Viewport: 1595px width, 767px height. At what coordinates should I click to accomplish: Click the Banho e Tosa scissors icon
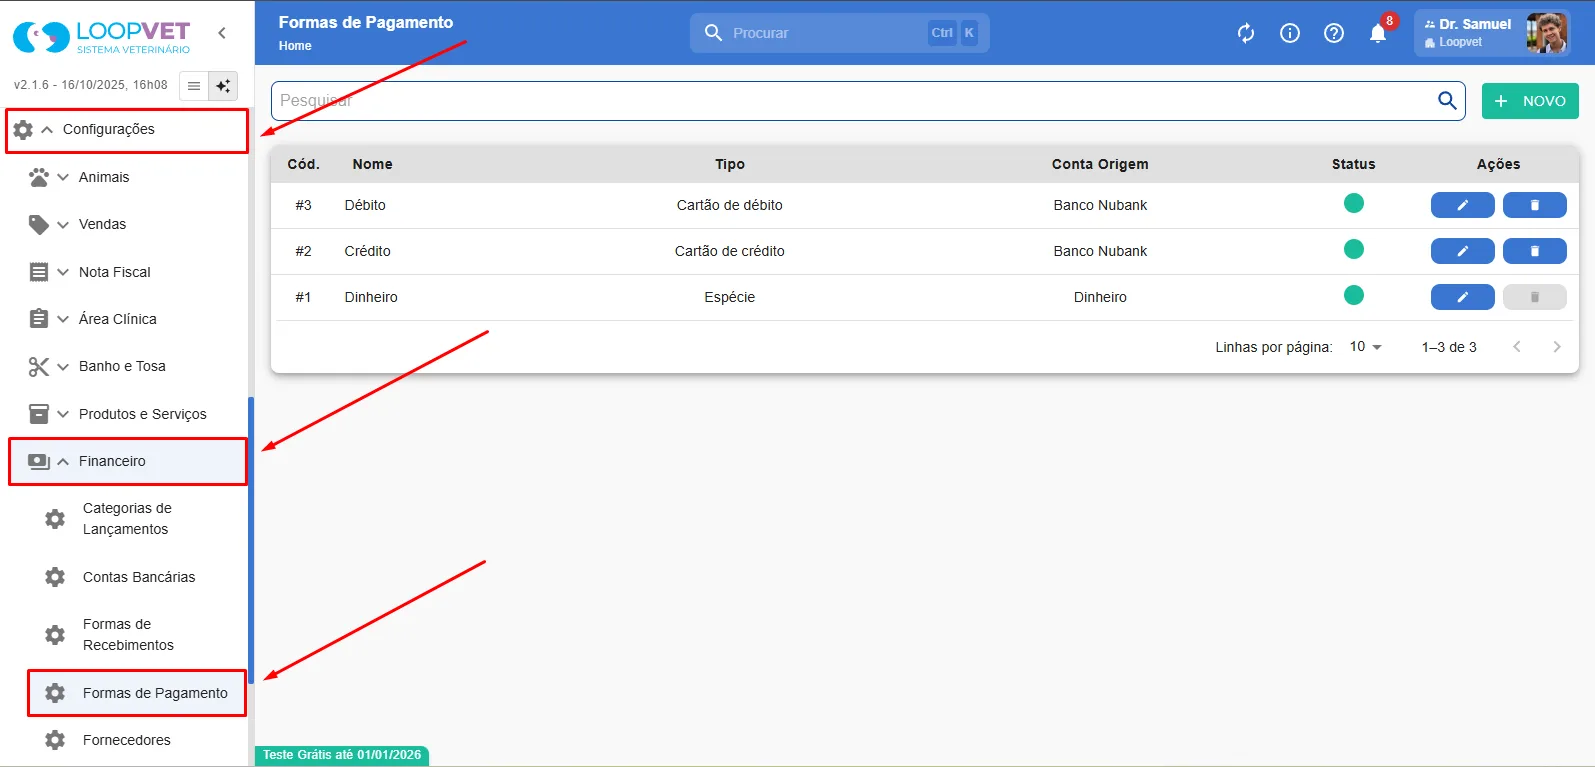click(x=39, y=367)
